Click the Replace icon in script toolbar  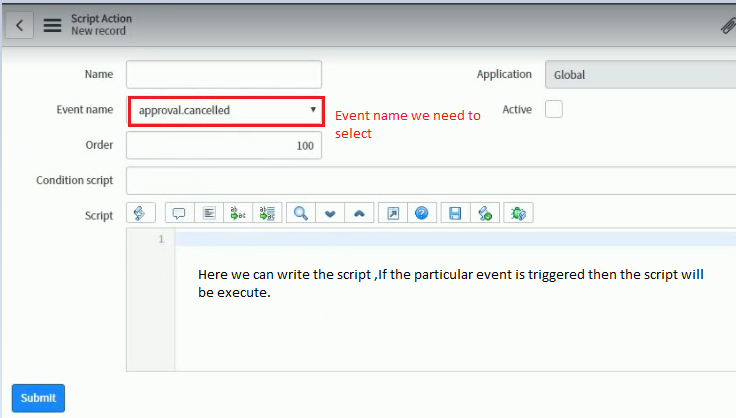point(238,213)
